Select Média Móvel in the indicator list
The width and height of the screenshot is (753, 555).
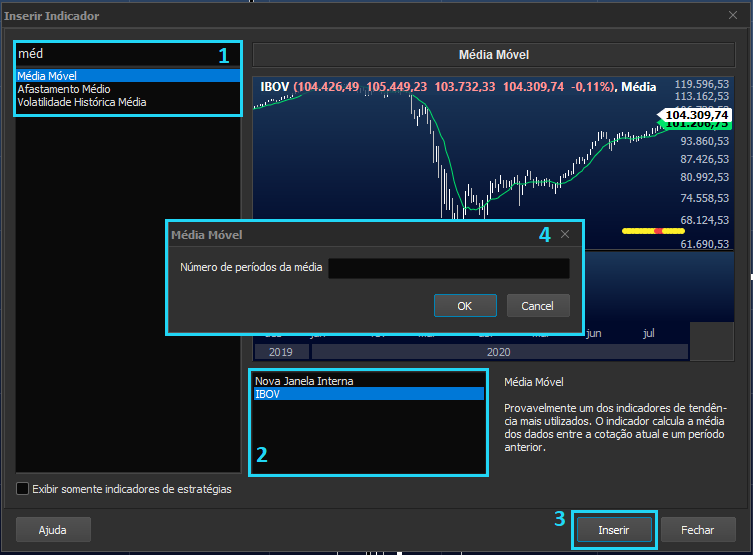(x=128, y=76)
